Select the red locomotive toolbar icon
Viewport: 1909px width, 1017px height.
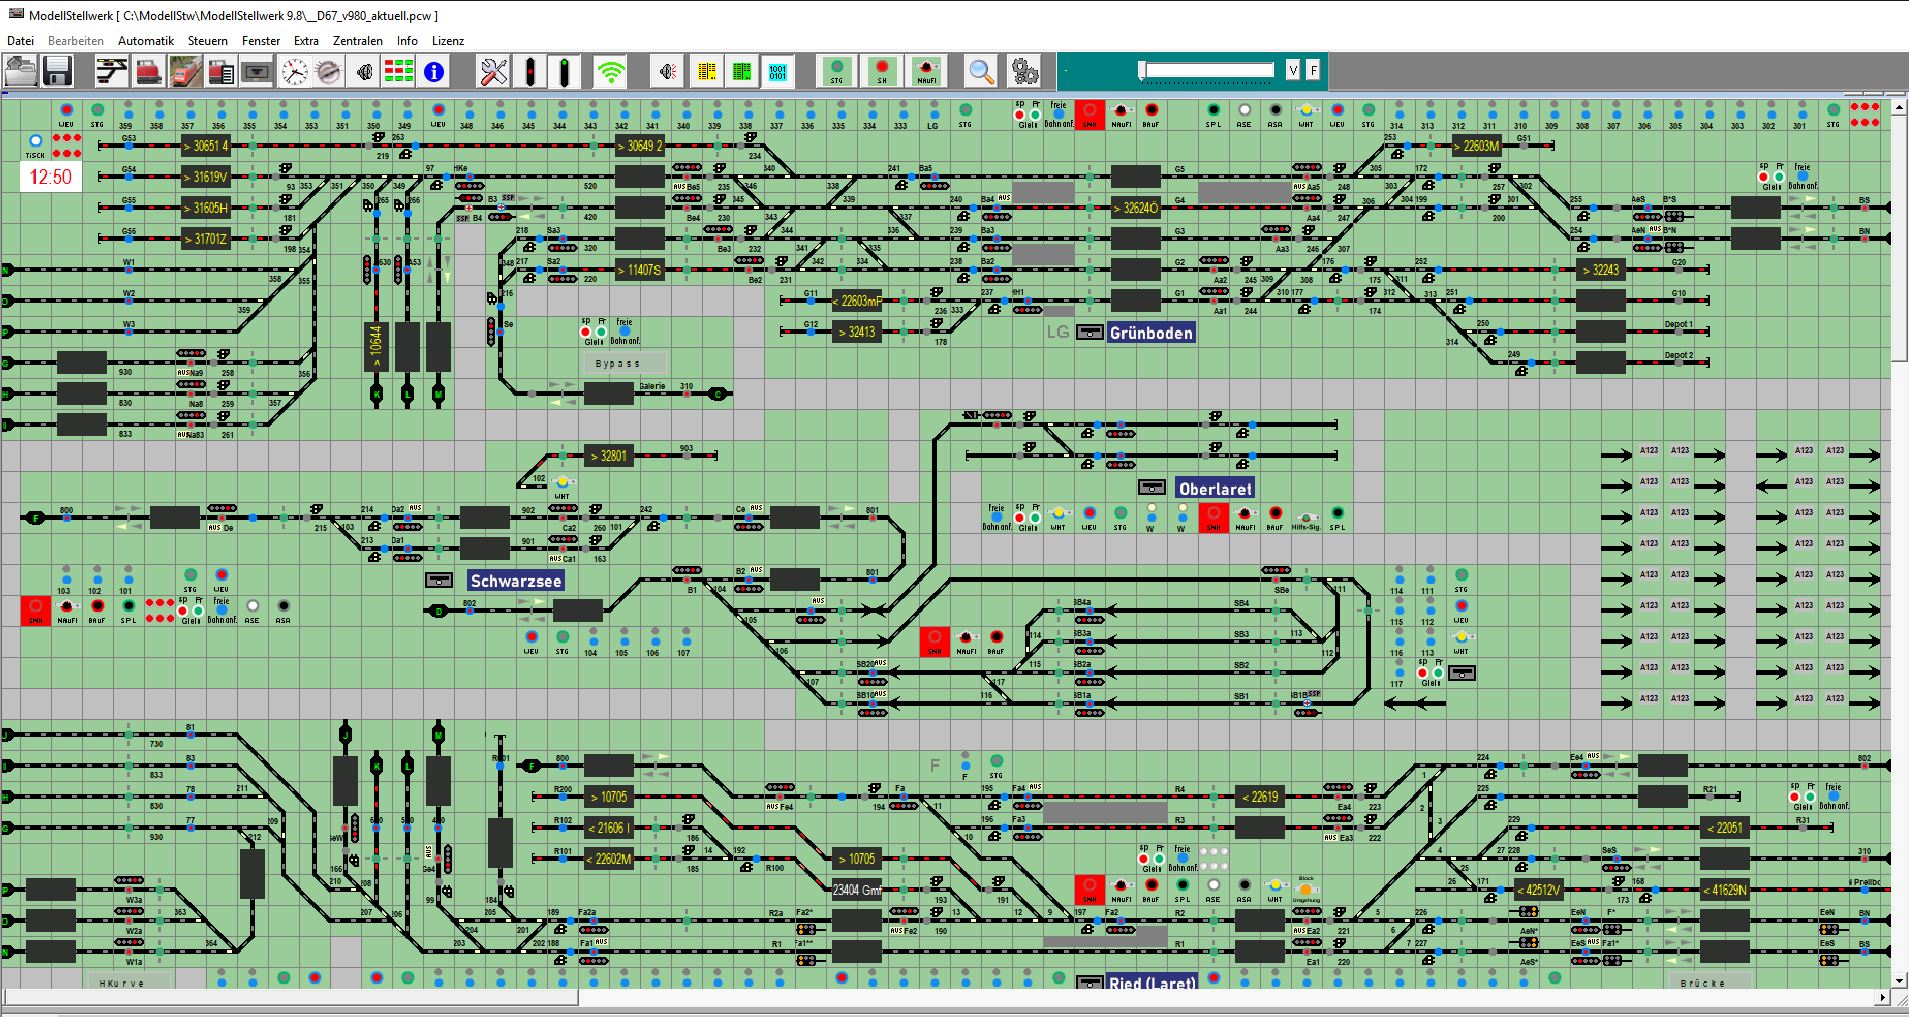149,72
